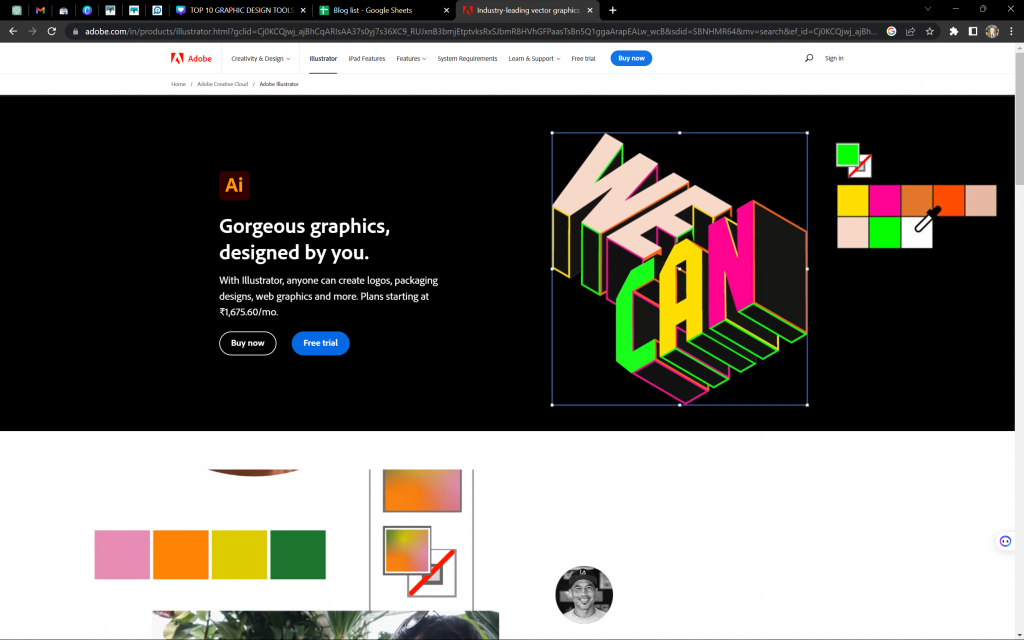Click the share page icon in address bar
Screen dimensions: 1024x640
tap(911, 31)
